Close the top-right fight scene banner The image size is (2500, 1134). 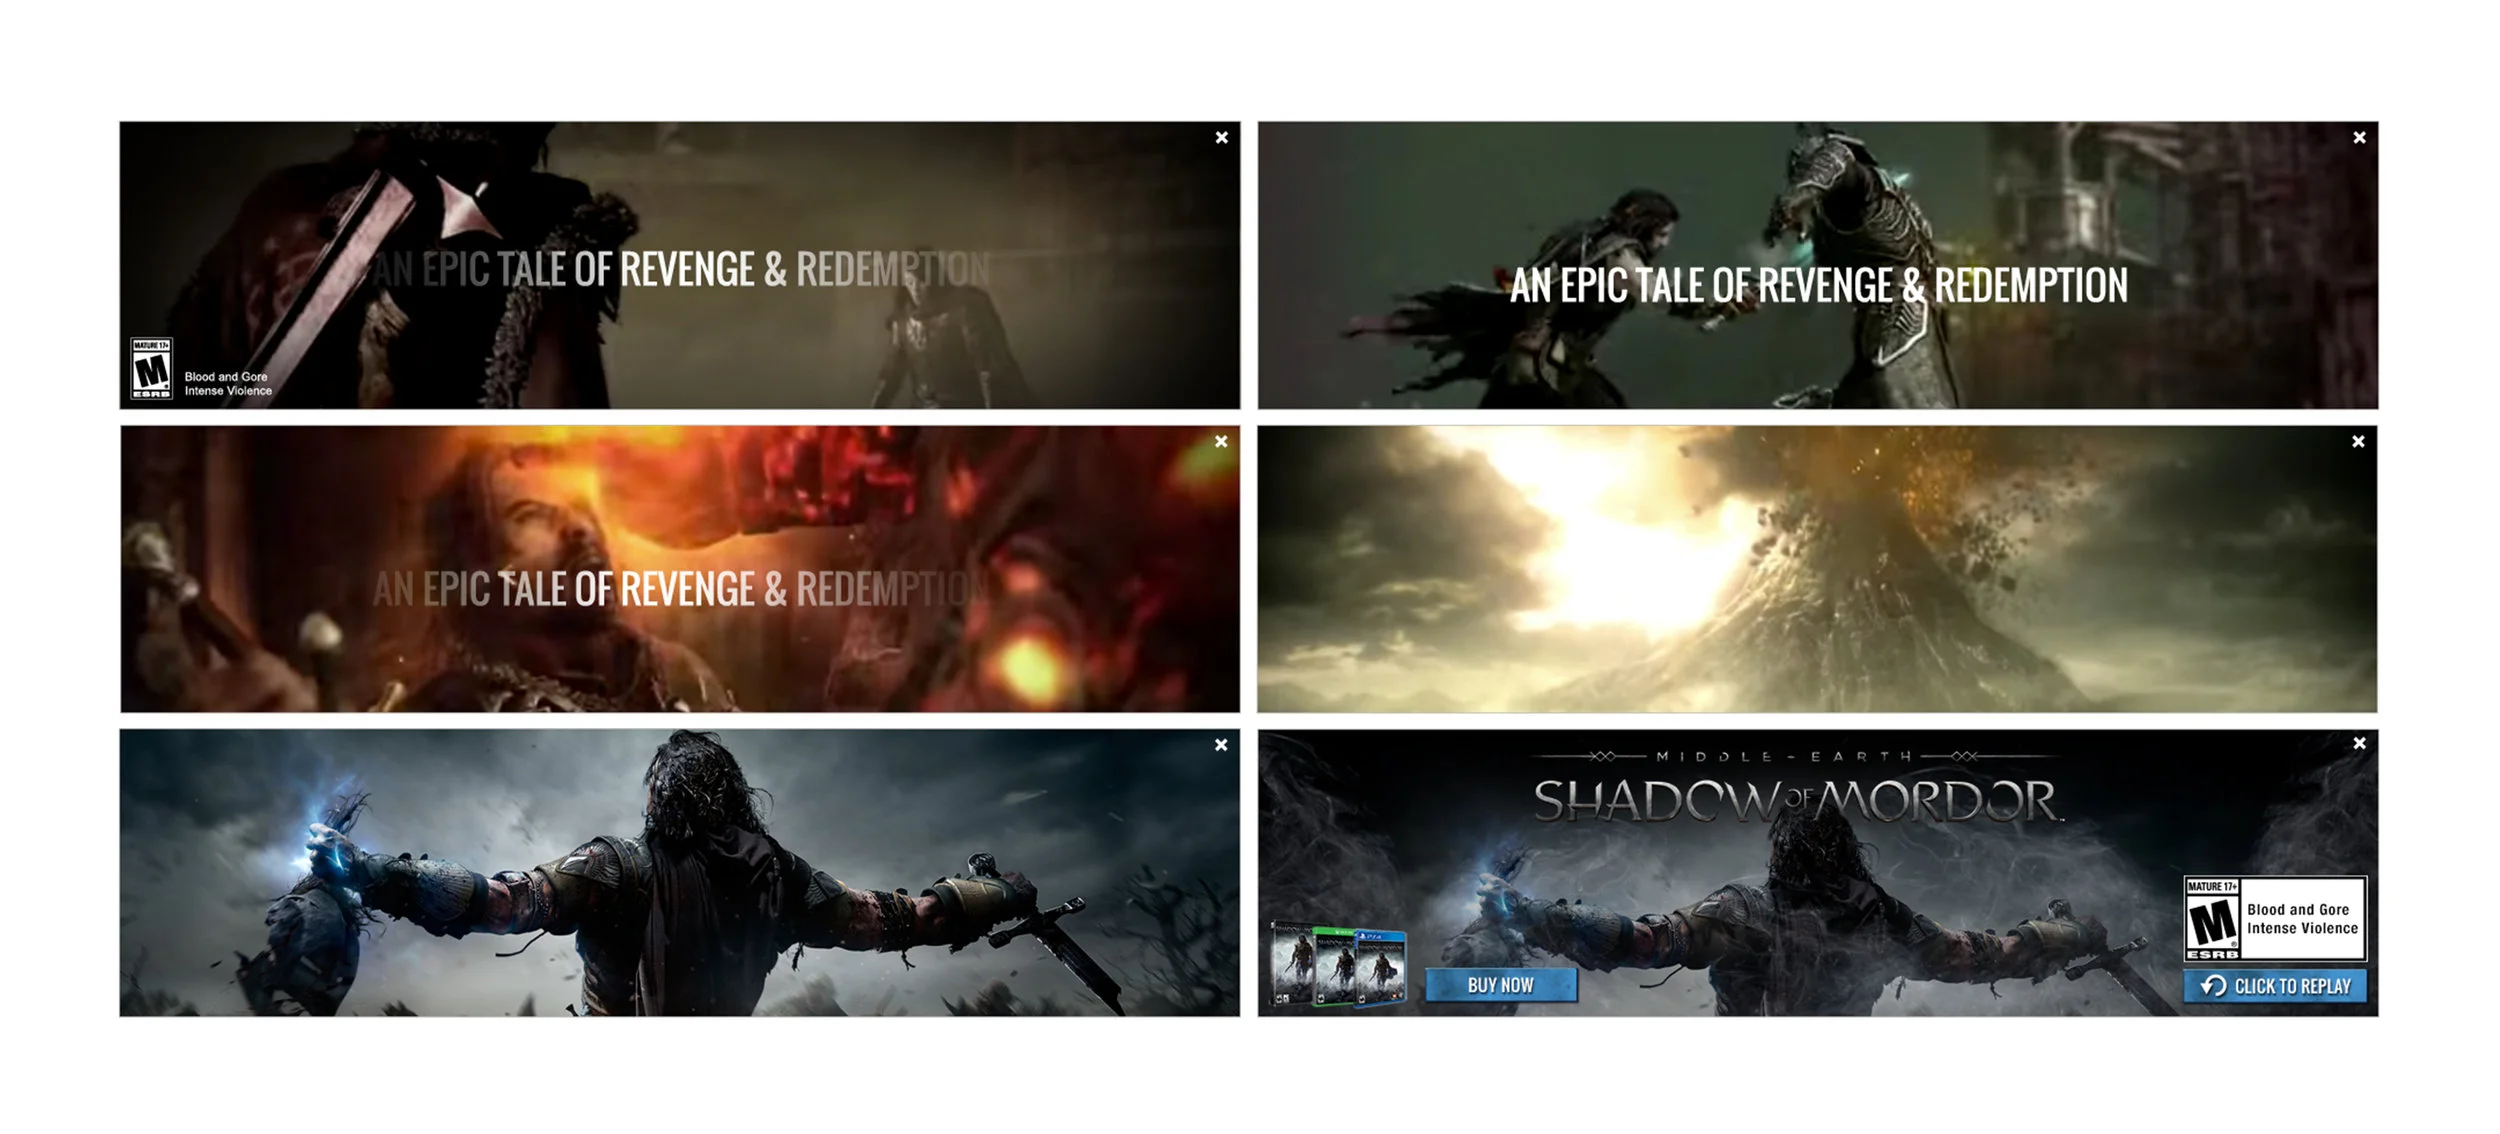[x=2359, y=138]
